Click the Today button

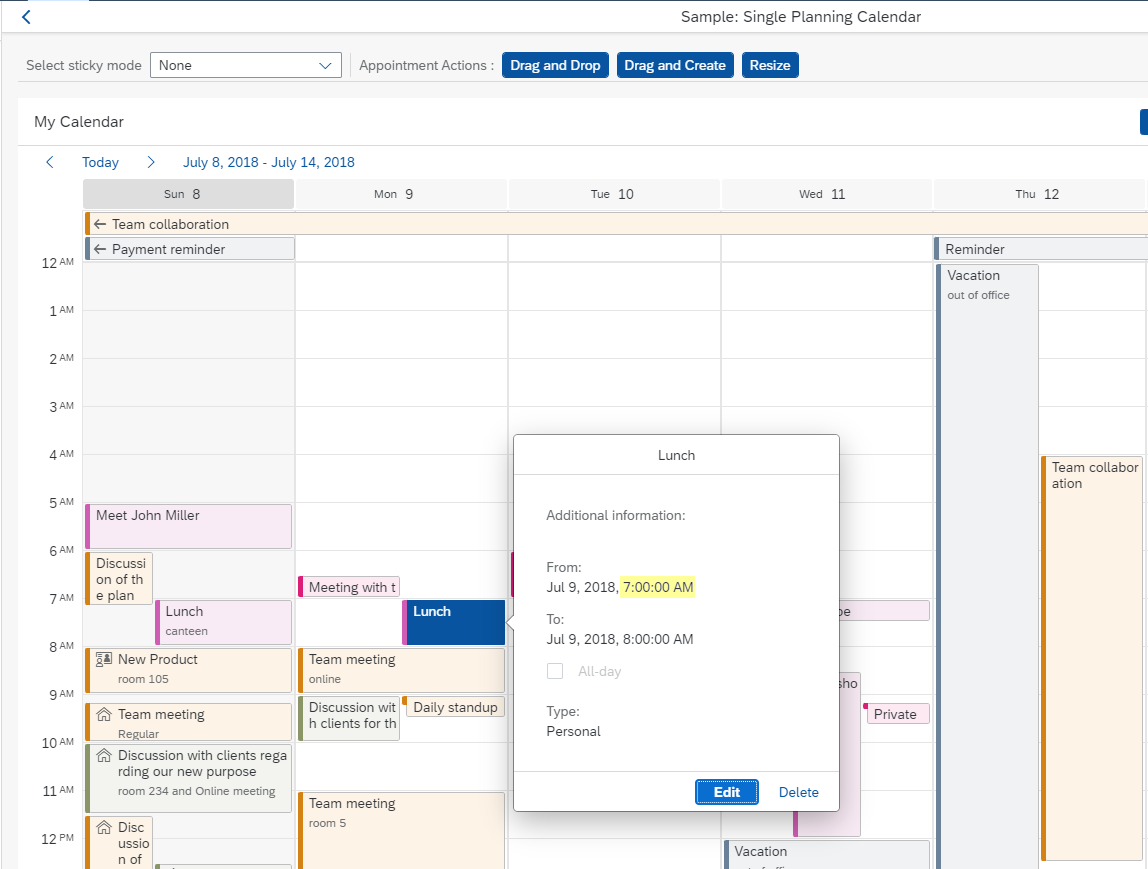click(100, 162)
